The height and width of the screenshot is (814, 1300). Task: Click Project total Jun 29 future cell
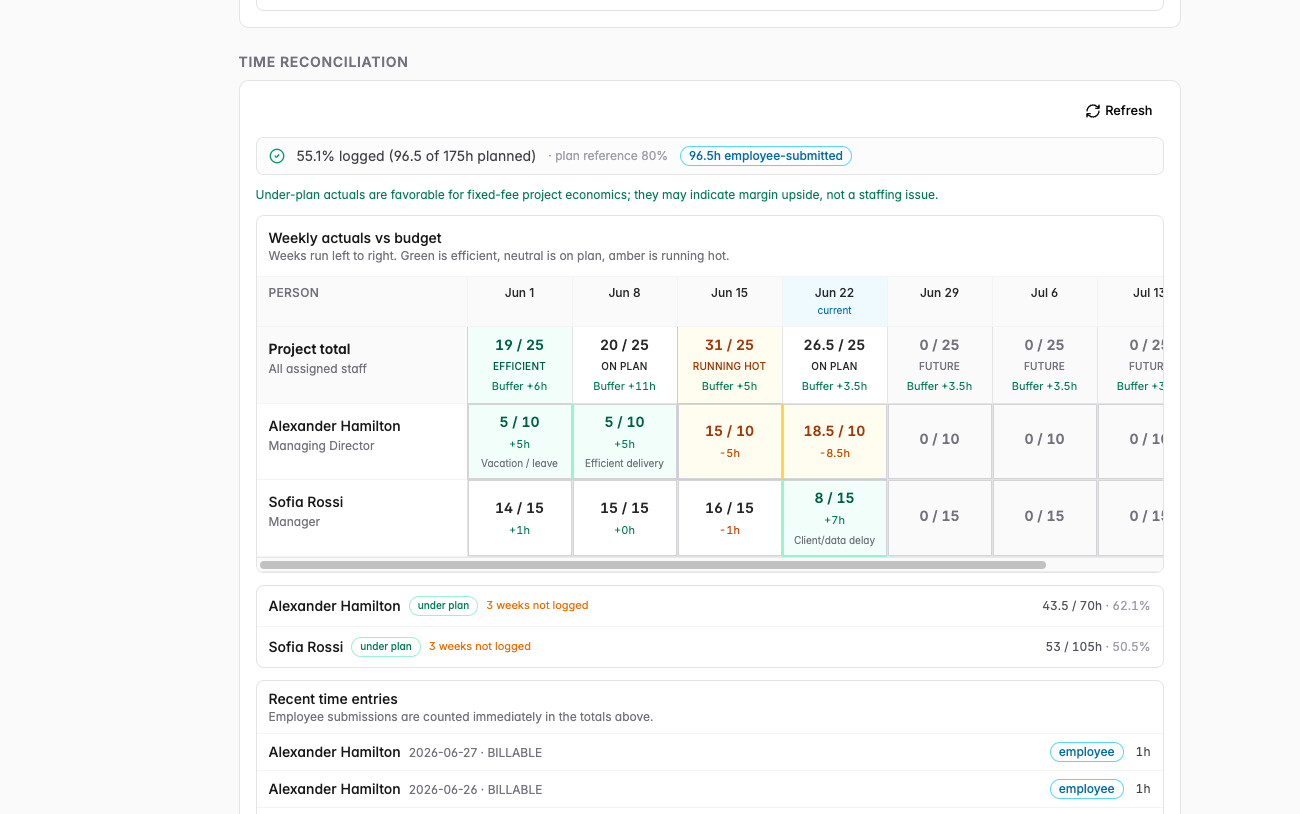(x=940, y=365)
